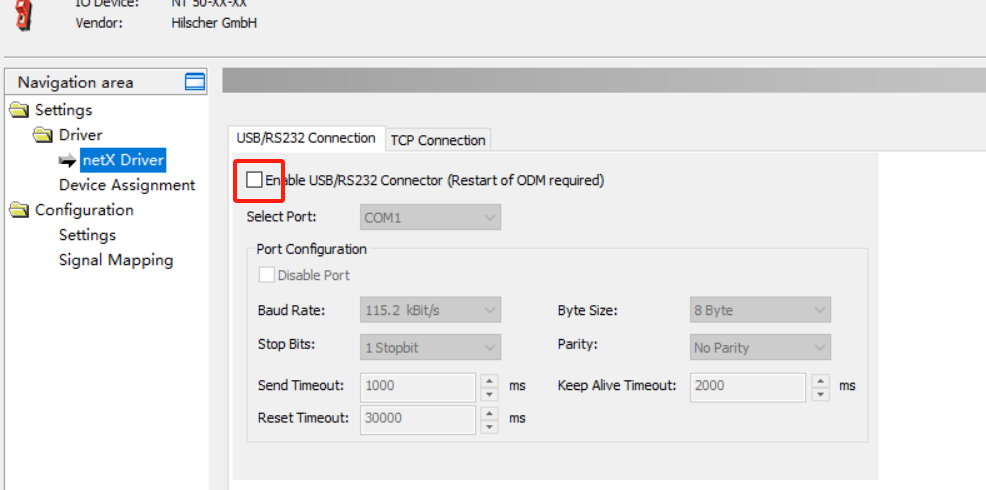Click the Navigation area panel toggle icon
986x490 pixels.
point(195,82)
